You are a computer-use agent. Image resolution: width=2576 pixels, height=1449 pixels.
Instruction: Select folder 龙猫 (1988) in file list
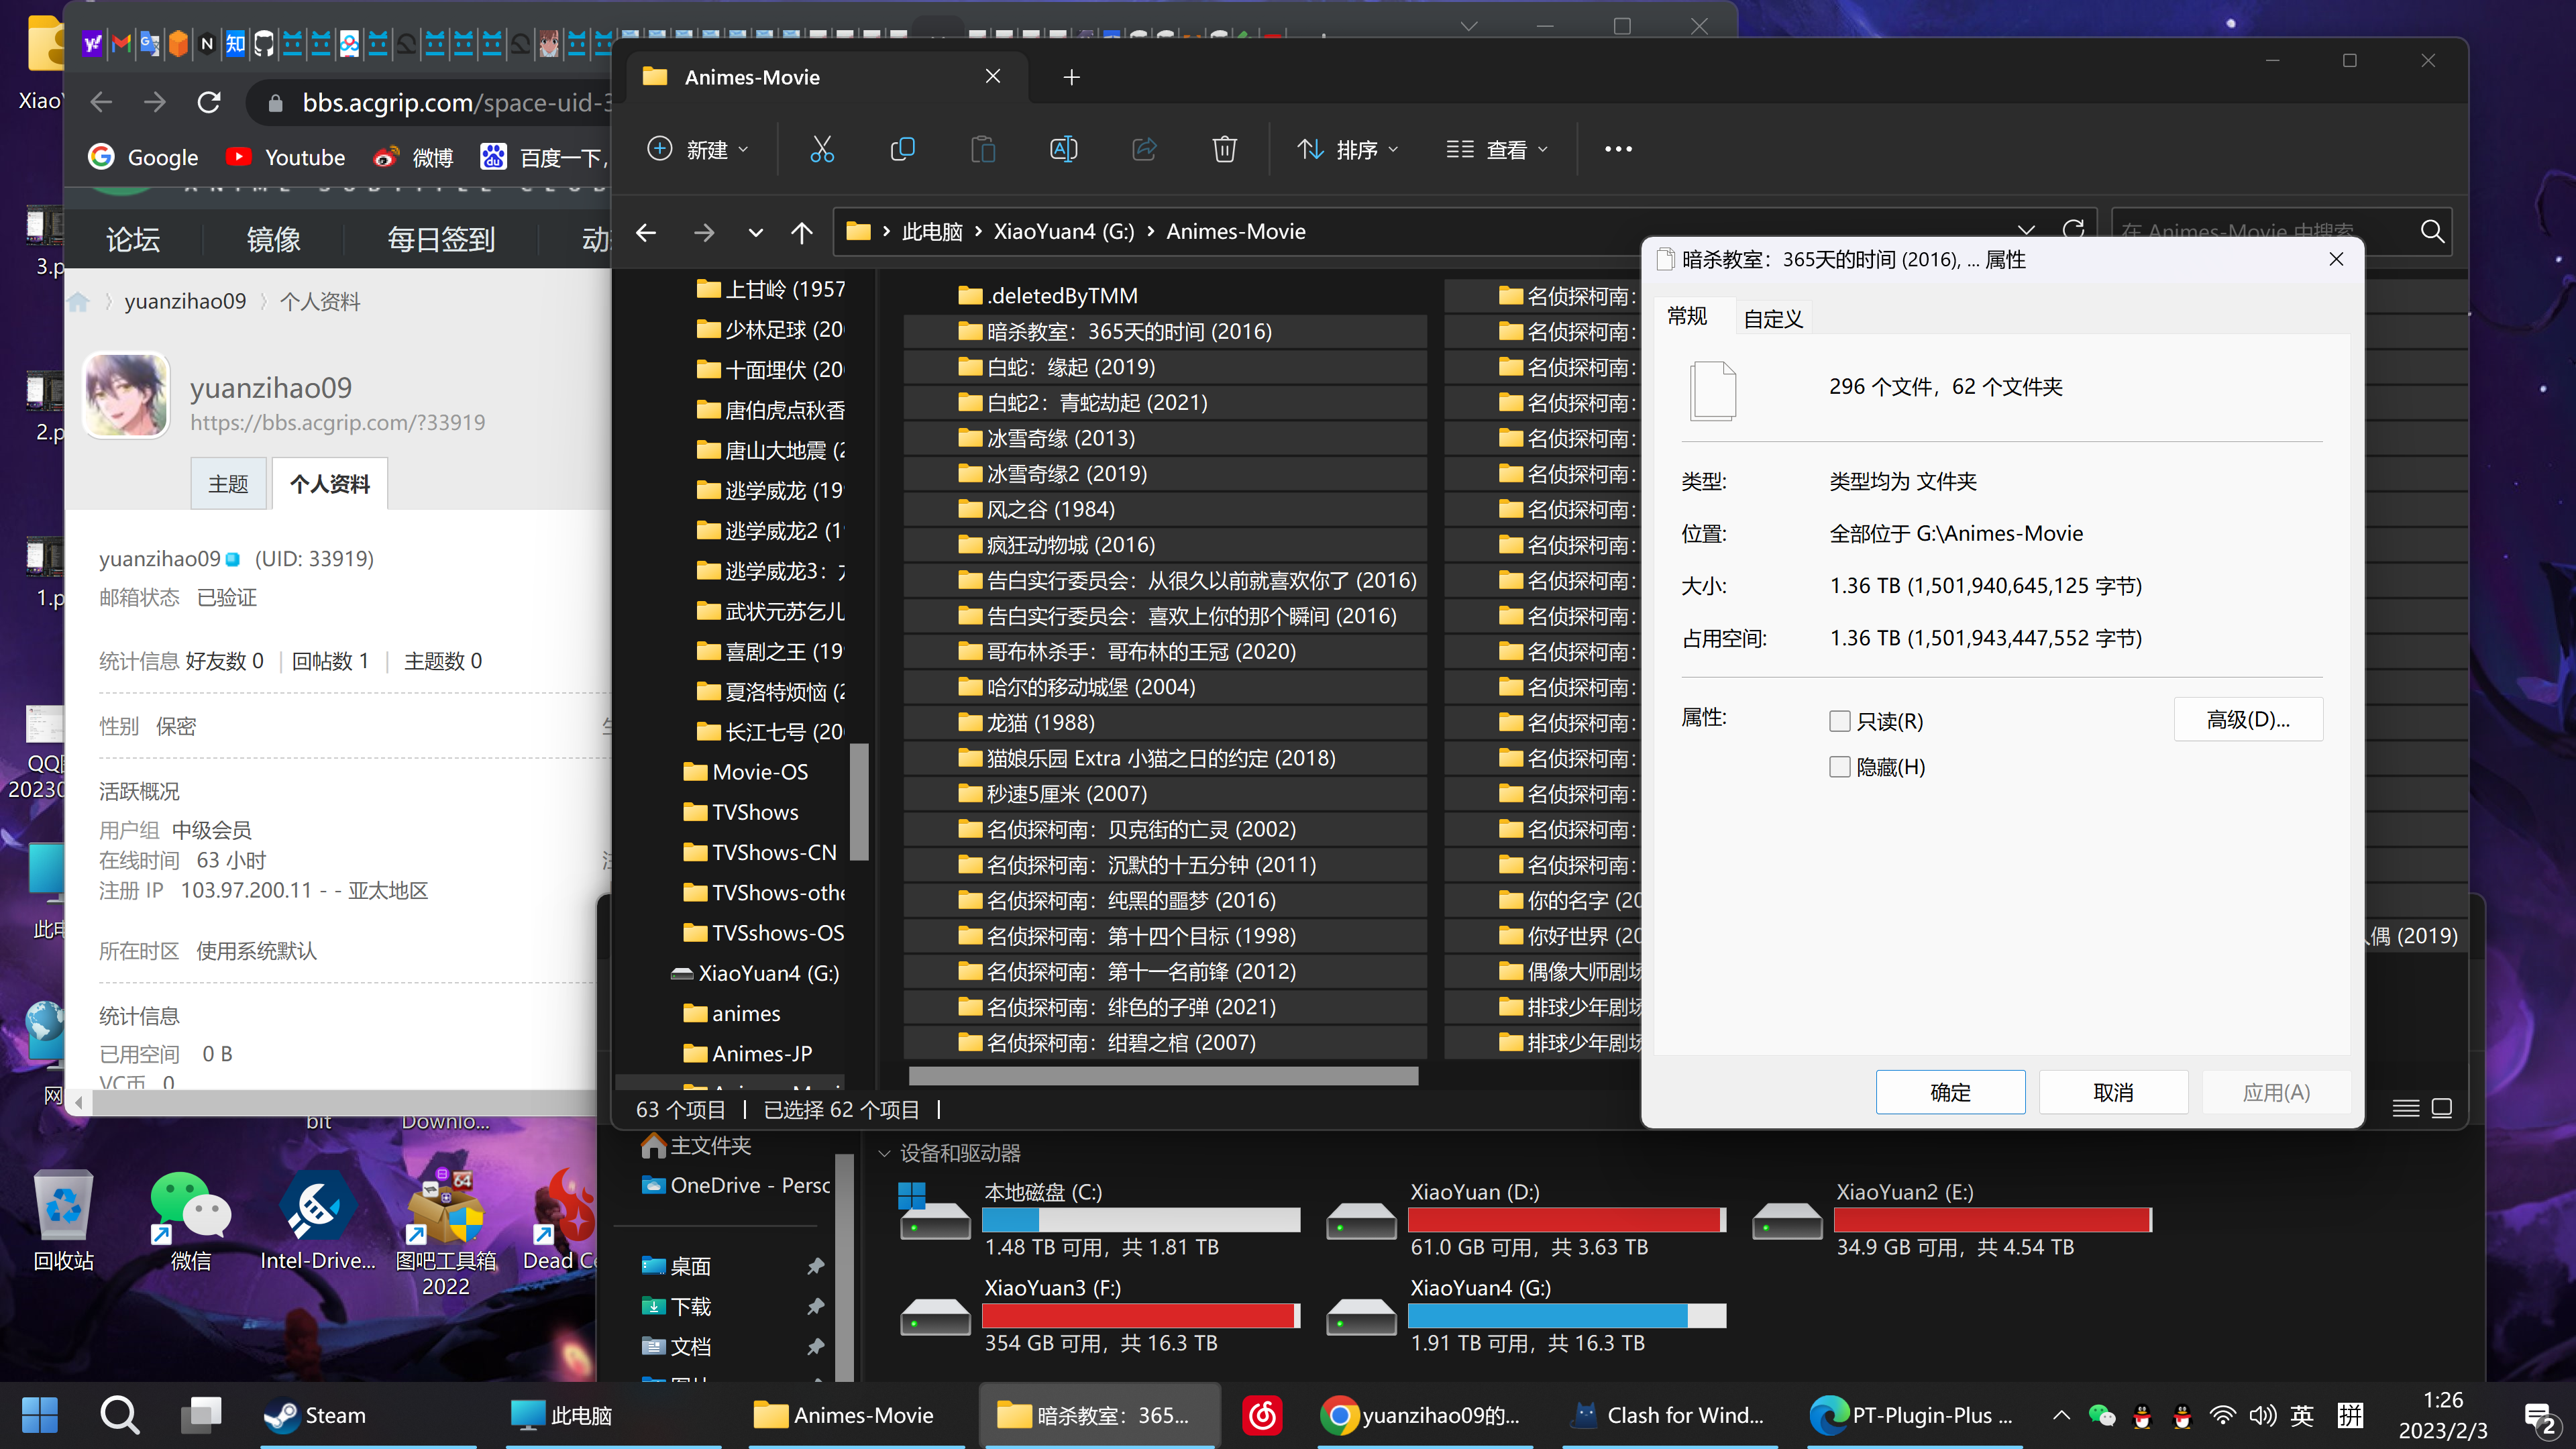pos(1165,722)
